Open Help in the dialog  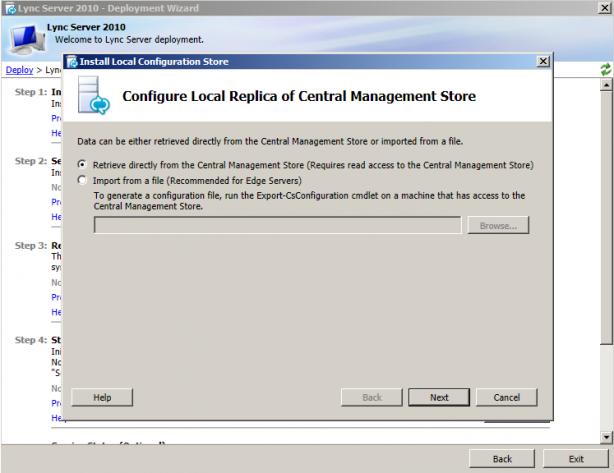[x=102, y=397]
